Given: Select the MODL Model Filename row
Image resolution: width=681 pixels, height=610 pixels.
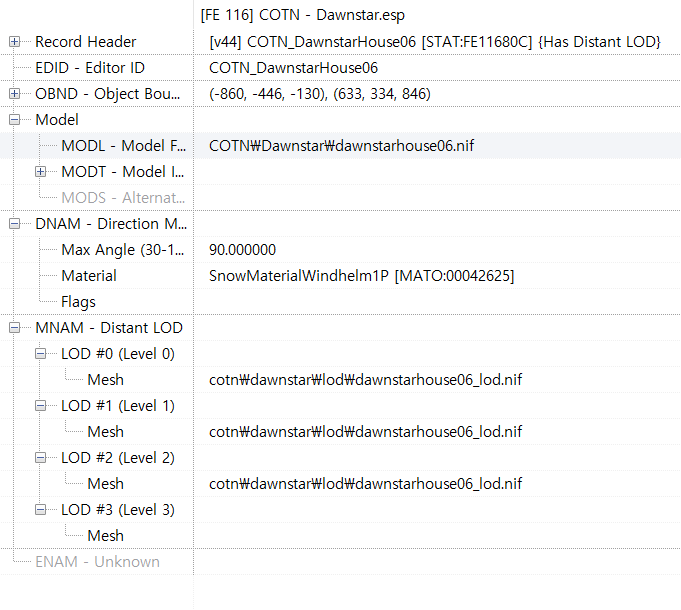Looking at the screenshot, I should pos(122,146).
